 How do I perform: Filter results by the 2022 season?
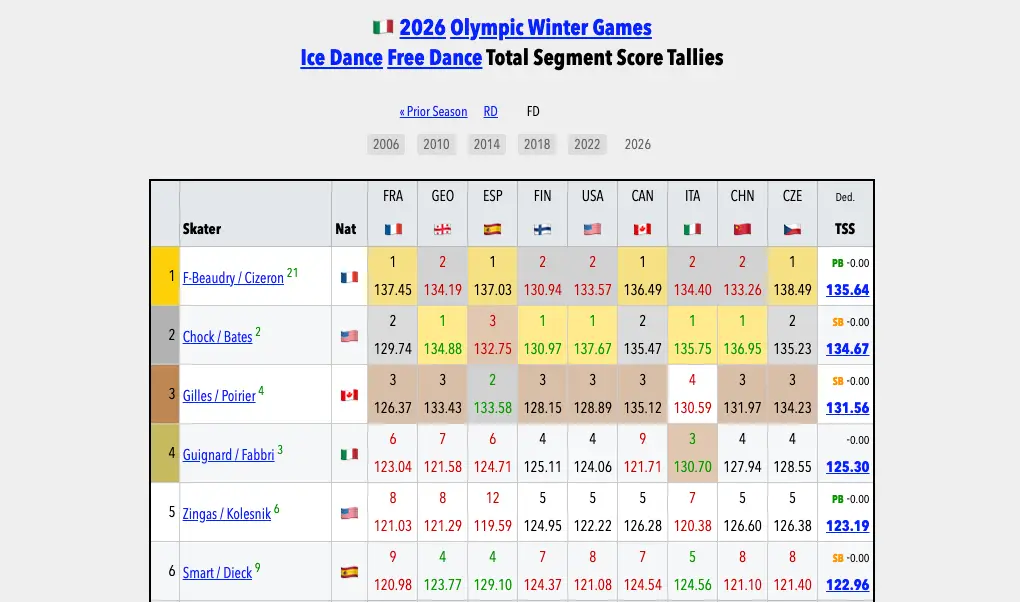coord(587,144)
